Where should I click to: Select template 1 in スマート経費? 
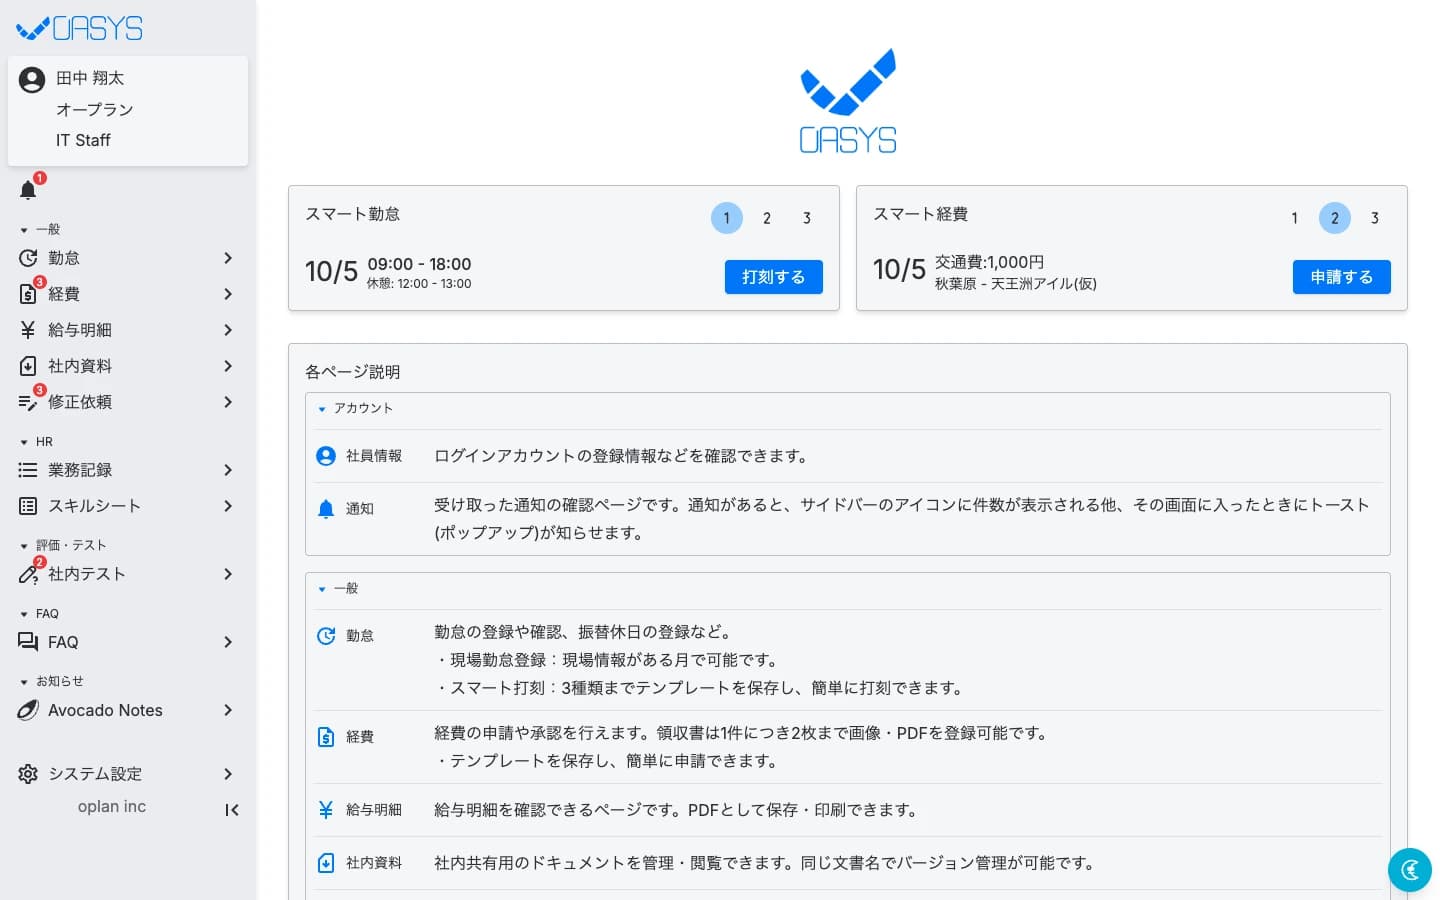(1295, 218)
